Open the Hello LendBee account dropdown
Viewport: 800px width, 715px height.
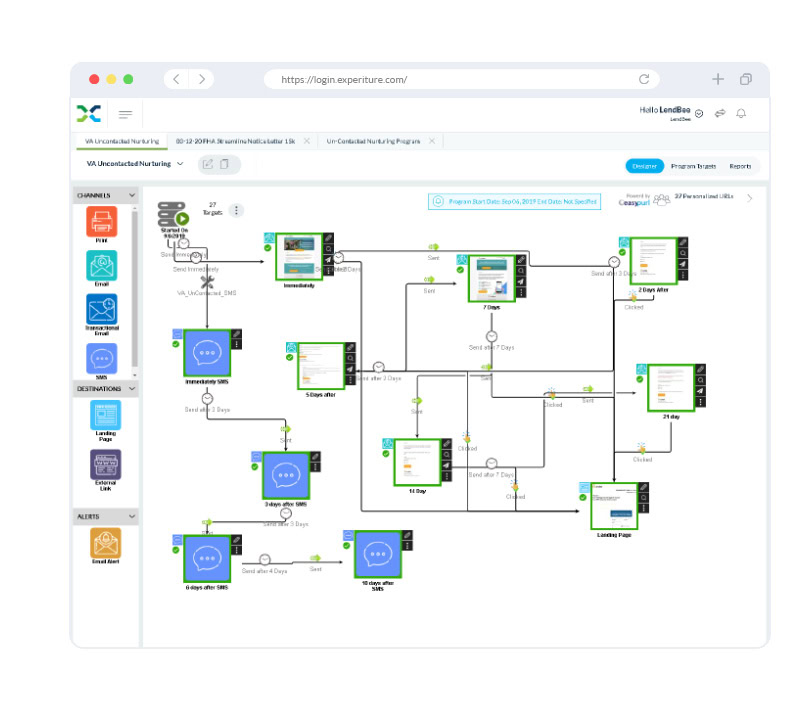click(699, 113)
